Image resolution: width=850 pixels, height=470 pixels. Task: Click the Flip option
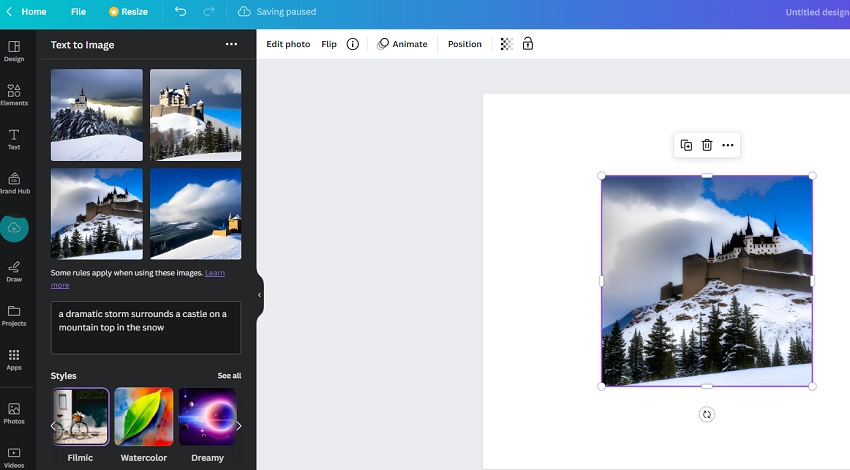click(329, 44)
